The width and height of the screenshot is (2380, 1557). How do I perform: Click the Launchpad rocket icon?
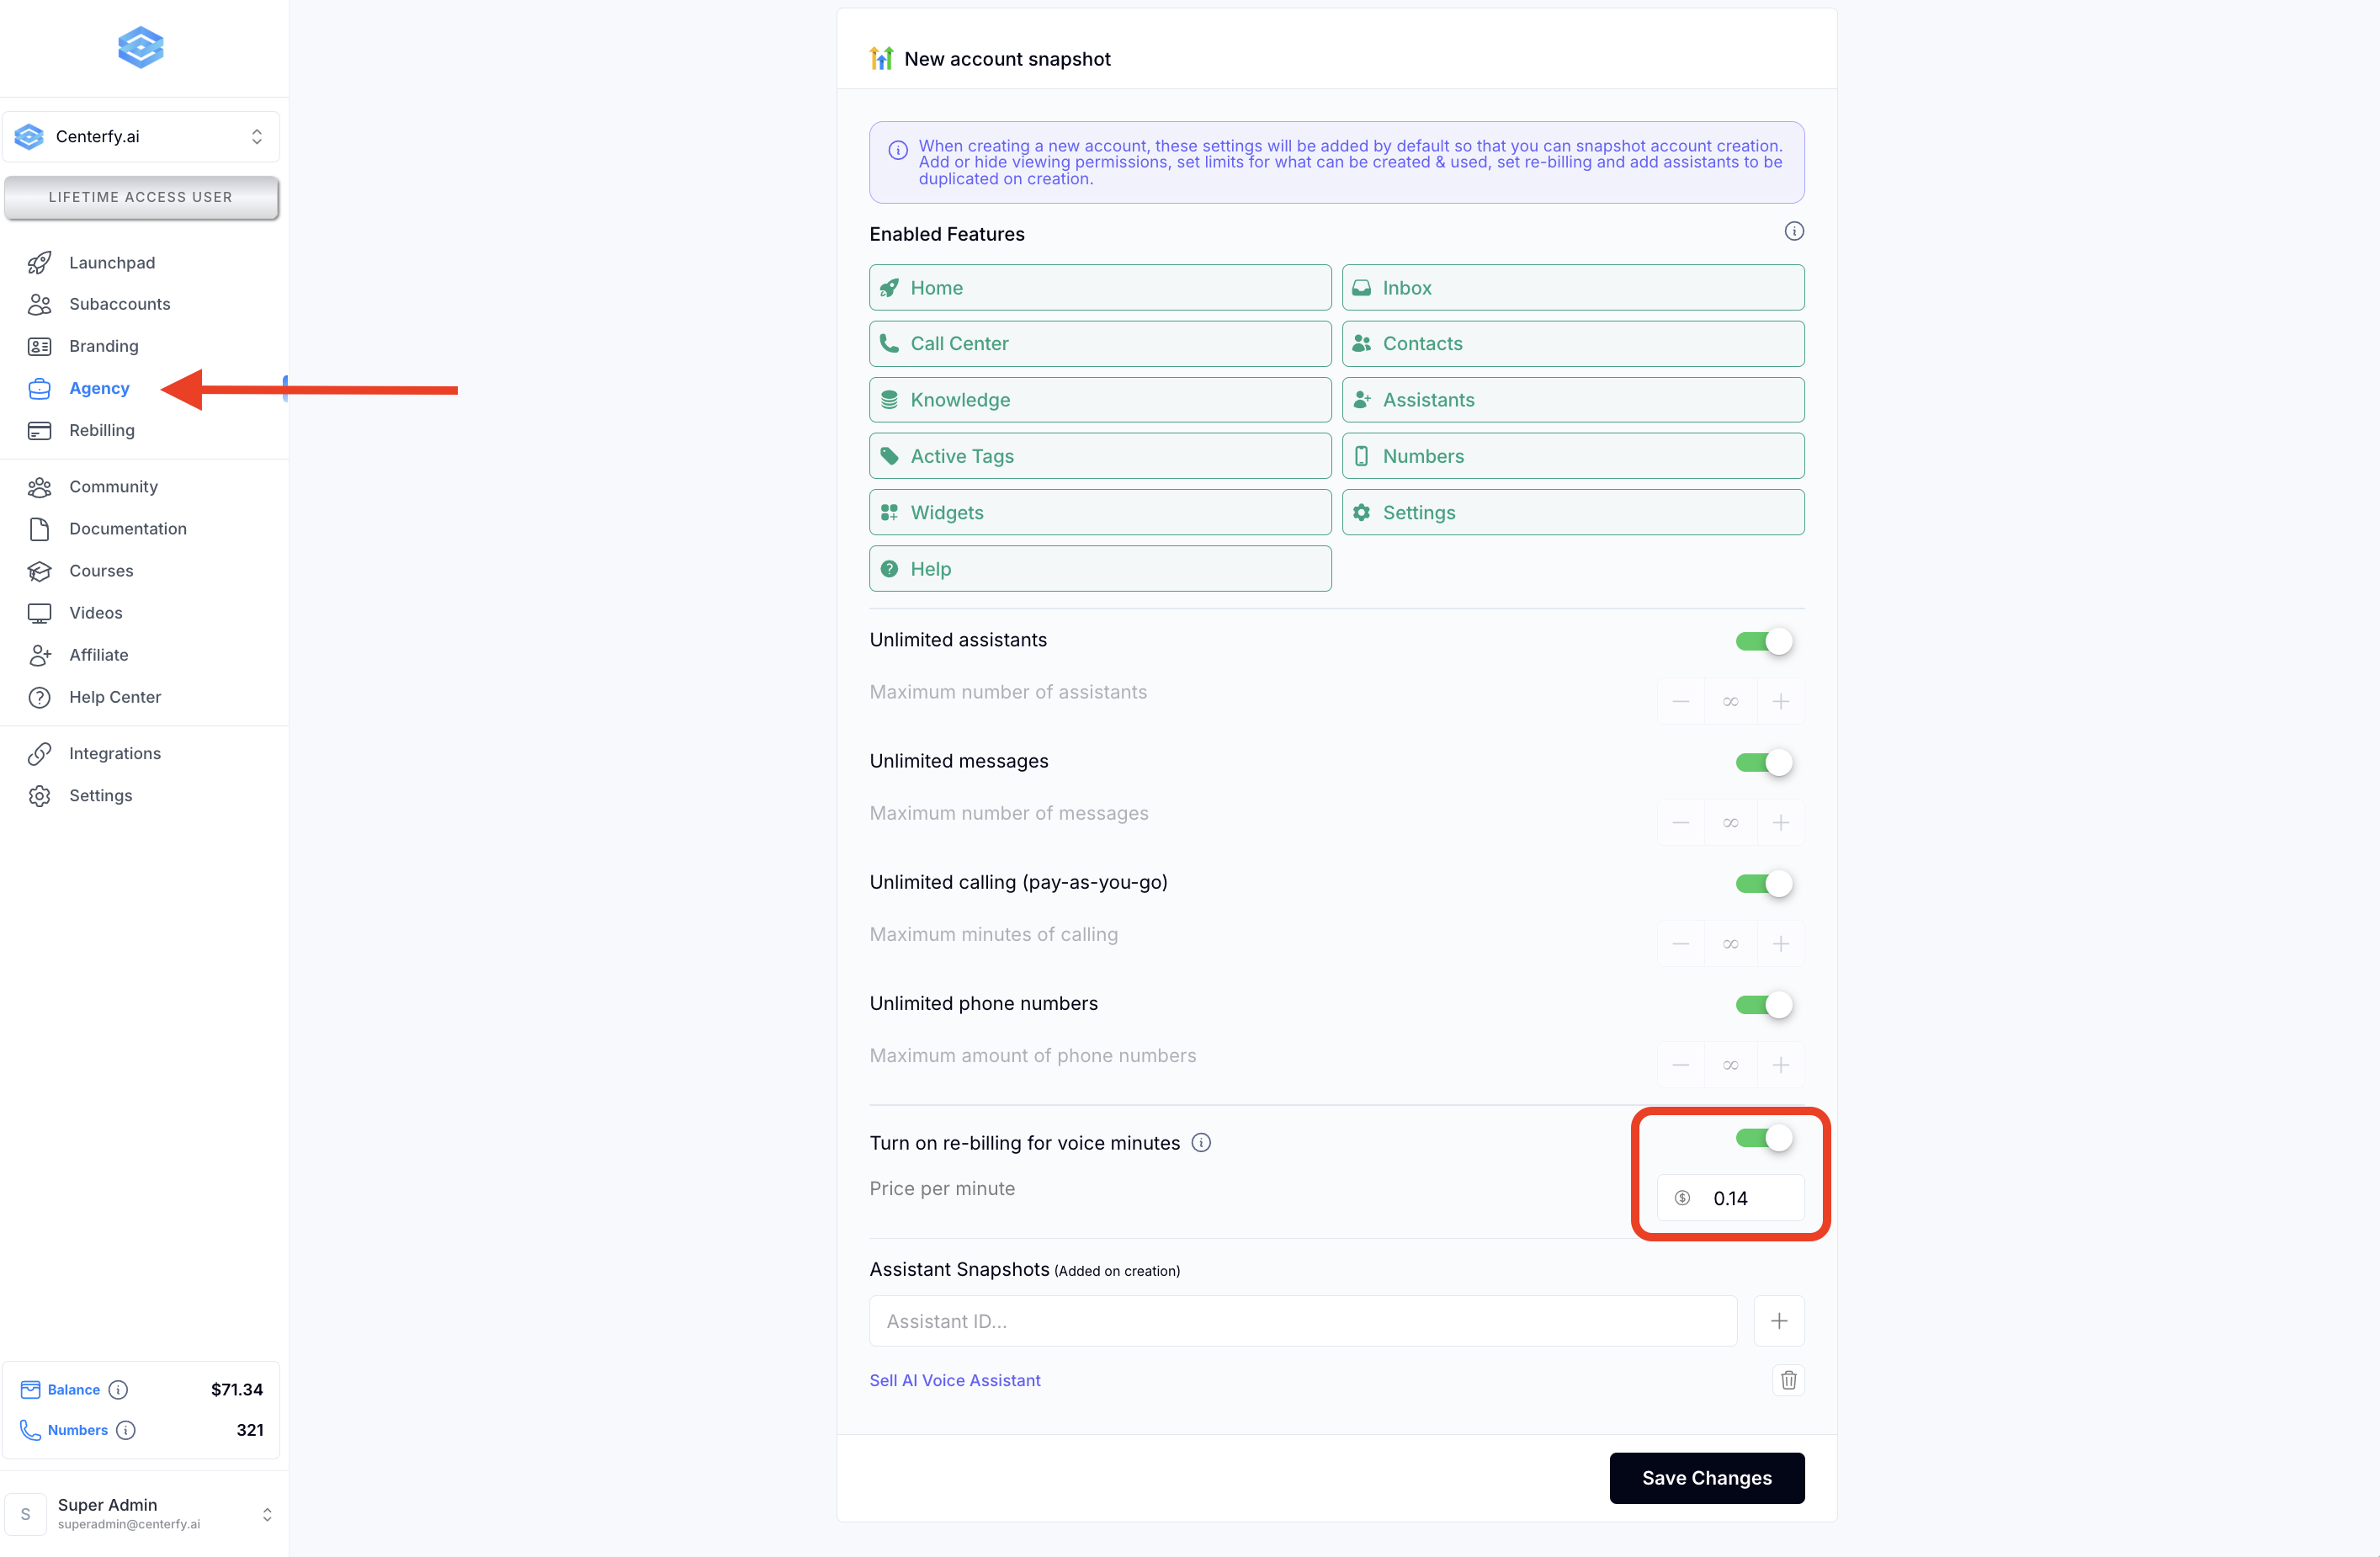tap(39, 262)
